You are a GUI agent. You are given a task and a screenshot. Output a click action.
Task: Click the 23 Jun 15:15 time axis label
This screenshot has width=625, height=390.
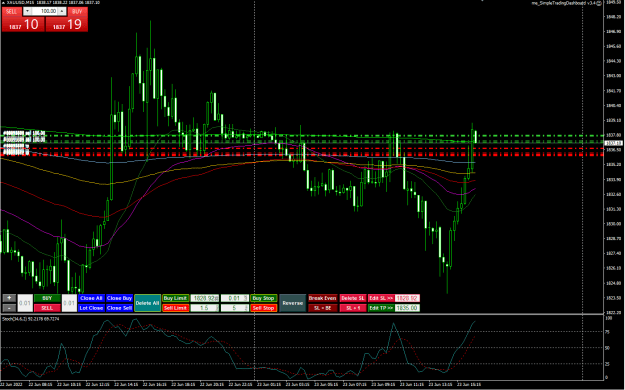(x=469, y=385)
